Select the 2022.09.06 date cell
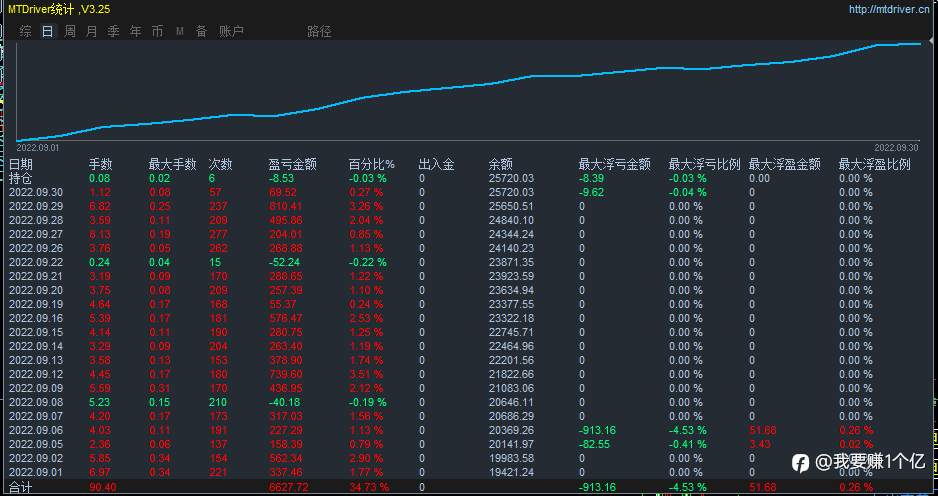 click(36, 430)
